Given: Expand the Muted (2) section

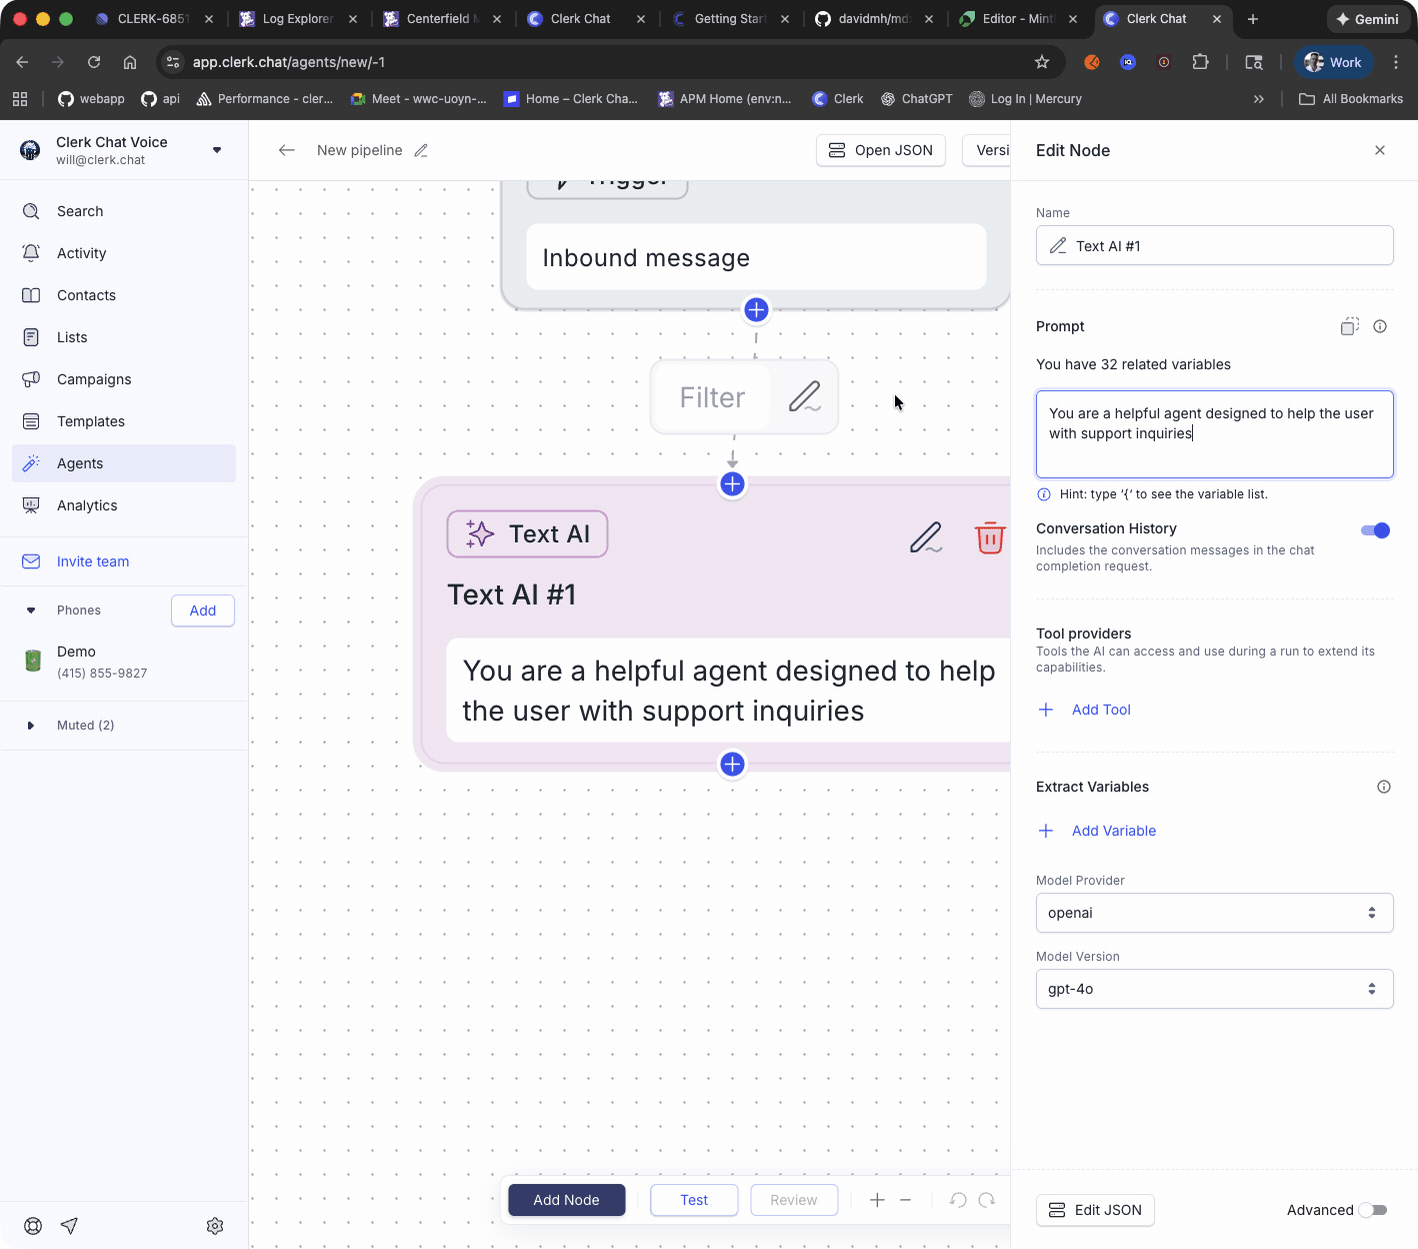Looking at the screenshot, I should pyautogui.click(x=31, y=725).
